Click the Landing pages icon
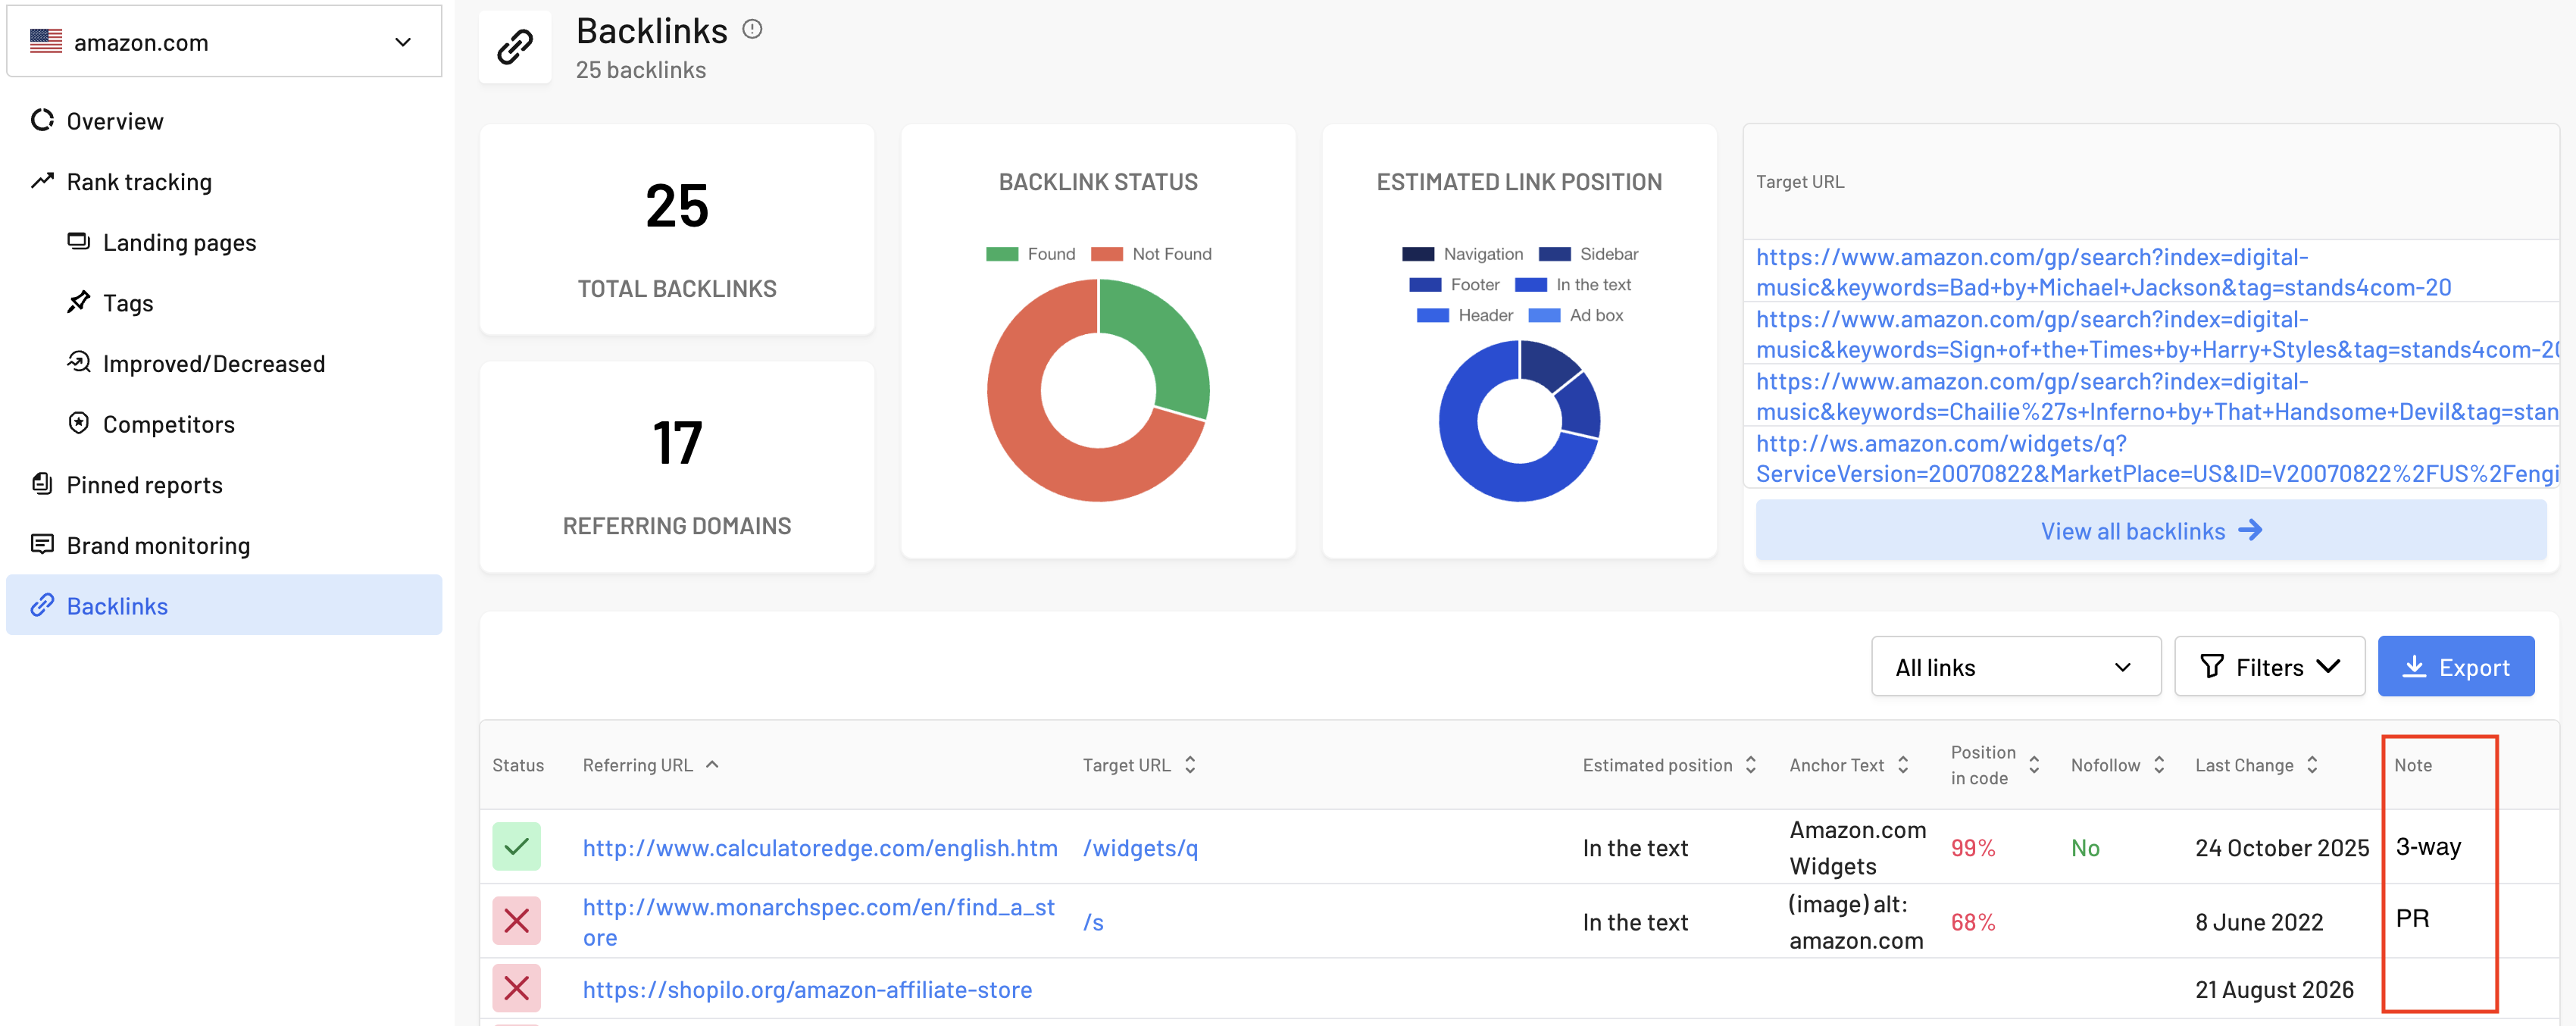Image resolution: width=2576 pixels, height=1026 pixels. tap(78, 241)
